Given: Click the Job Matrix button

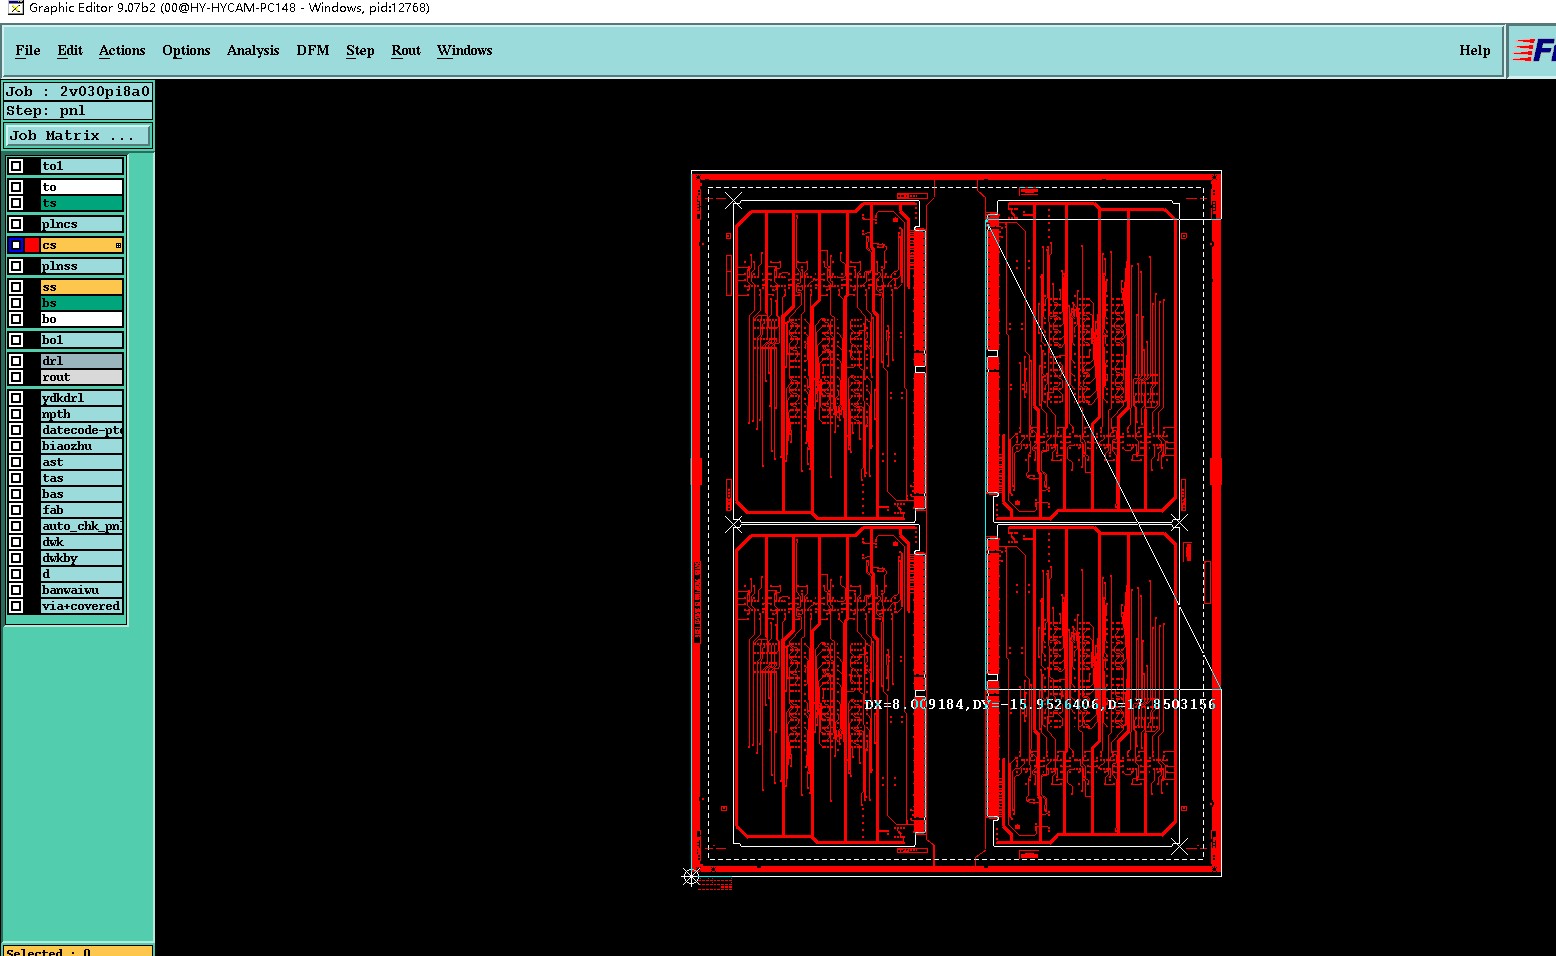Looking at the screenshot, I should click(x=79, y=135).
